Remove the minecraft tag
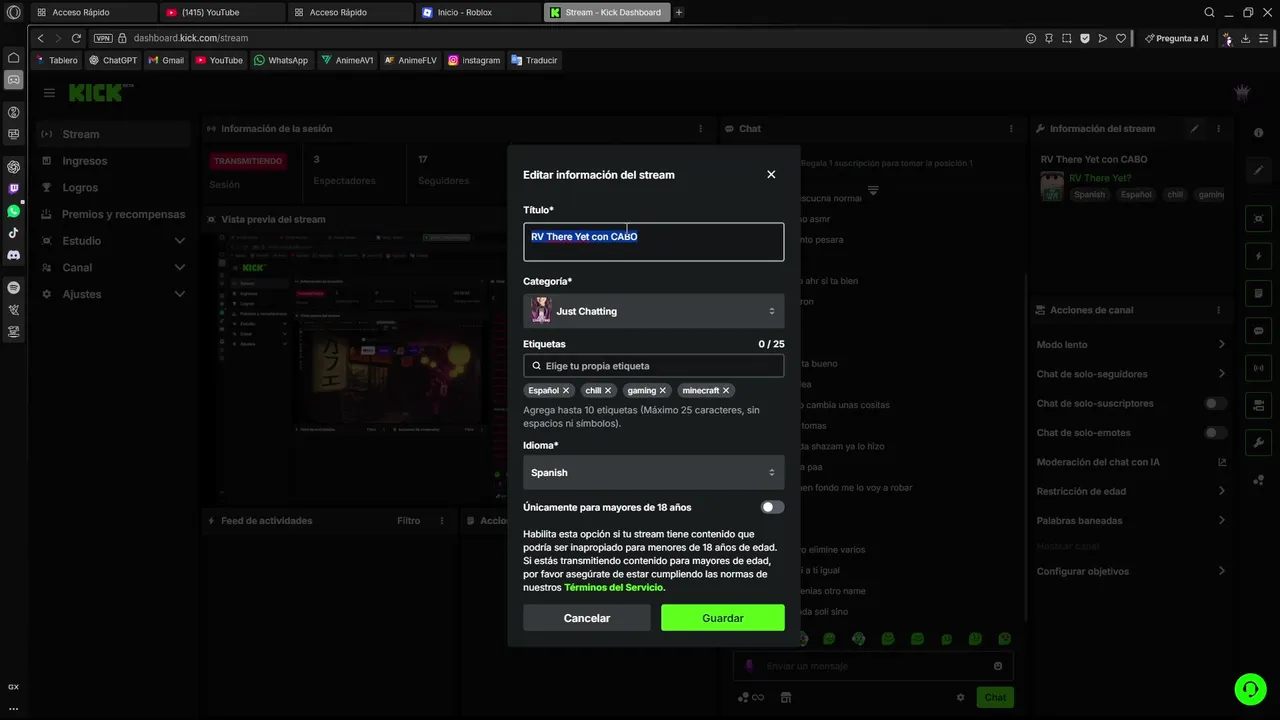Viewport: 1280px width, 720px height. click(x=726, y=391)
